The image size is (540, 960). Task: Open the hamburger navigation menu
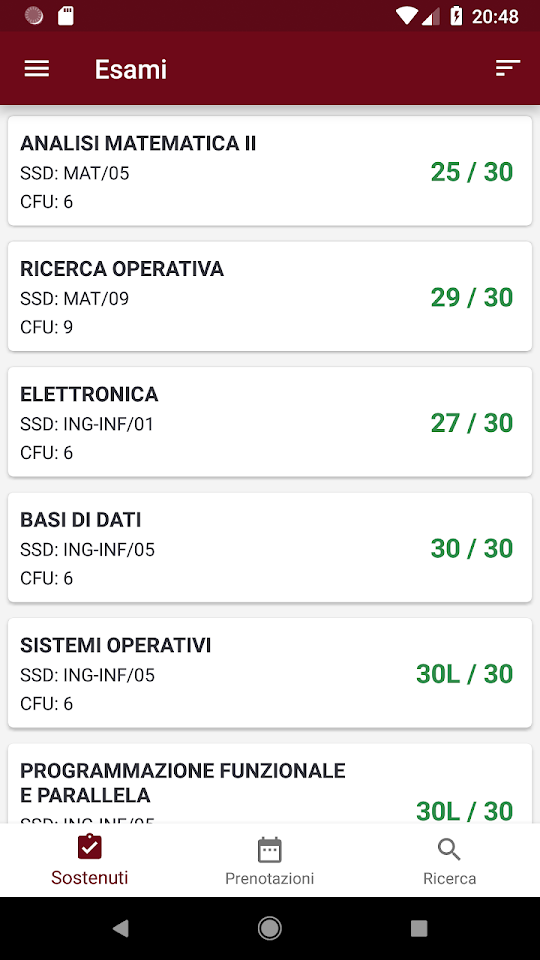pyautogui.click(x=37, y=69)
